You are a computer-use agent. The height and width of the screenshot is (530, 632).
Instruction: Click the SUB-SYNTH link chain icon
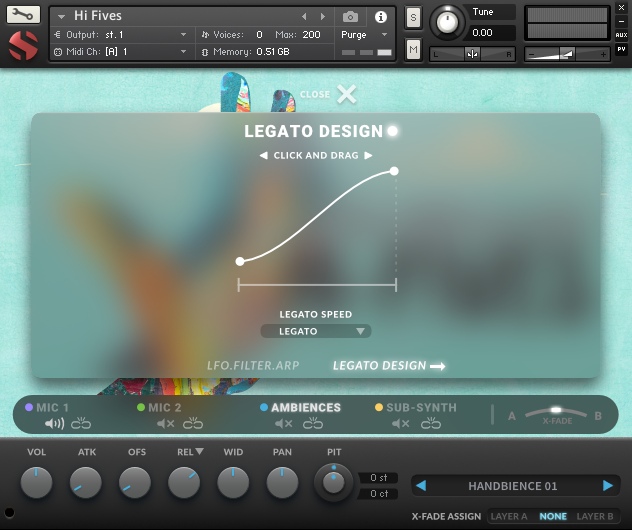431,423
